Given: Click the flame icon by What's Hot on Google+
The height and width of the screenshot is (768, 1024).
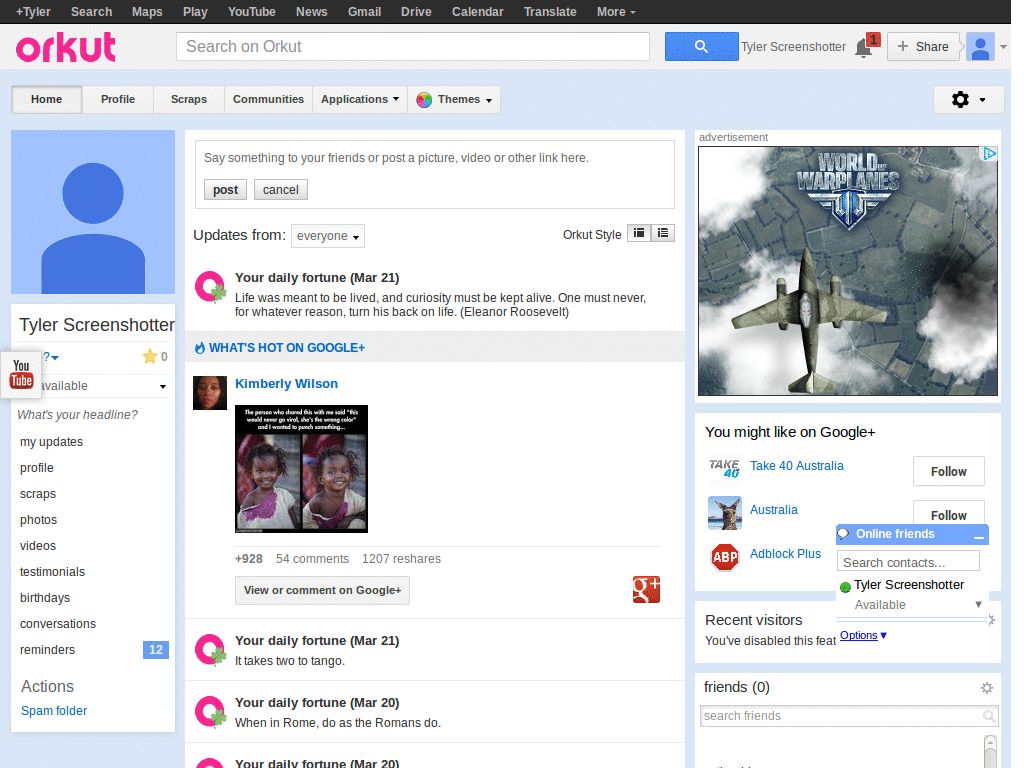Looking at the screenshot, I should click(200, 348).
